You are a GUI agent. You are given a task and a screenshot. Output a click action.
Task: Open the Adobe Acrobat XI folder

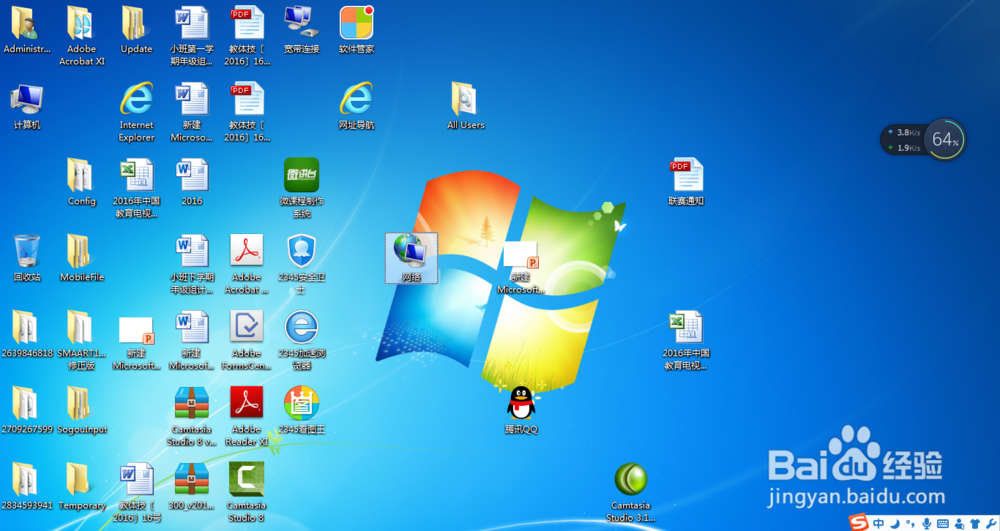(82, 36)
